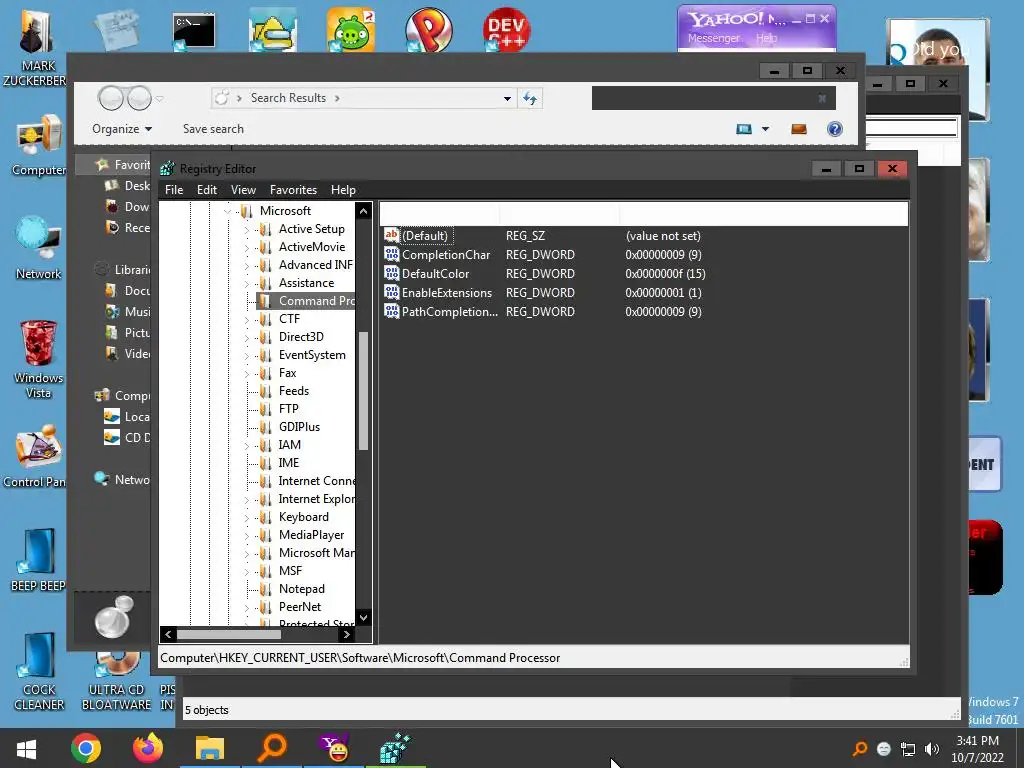The height and width of the screenshot is (768, 1024).
Task: Open the File menu in Registry Editor
Action: tap(174, 190)
